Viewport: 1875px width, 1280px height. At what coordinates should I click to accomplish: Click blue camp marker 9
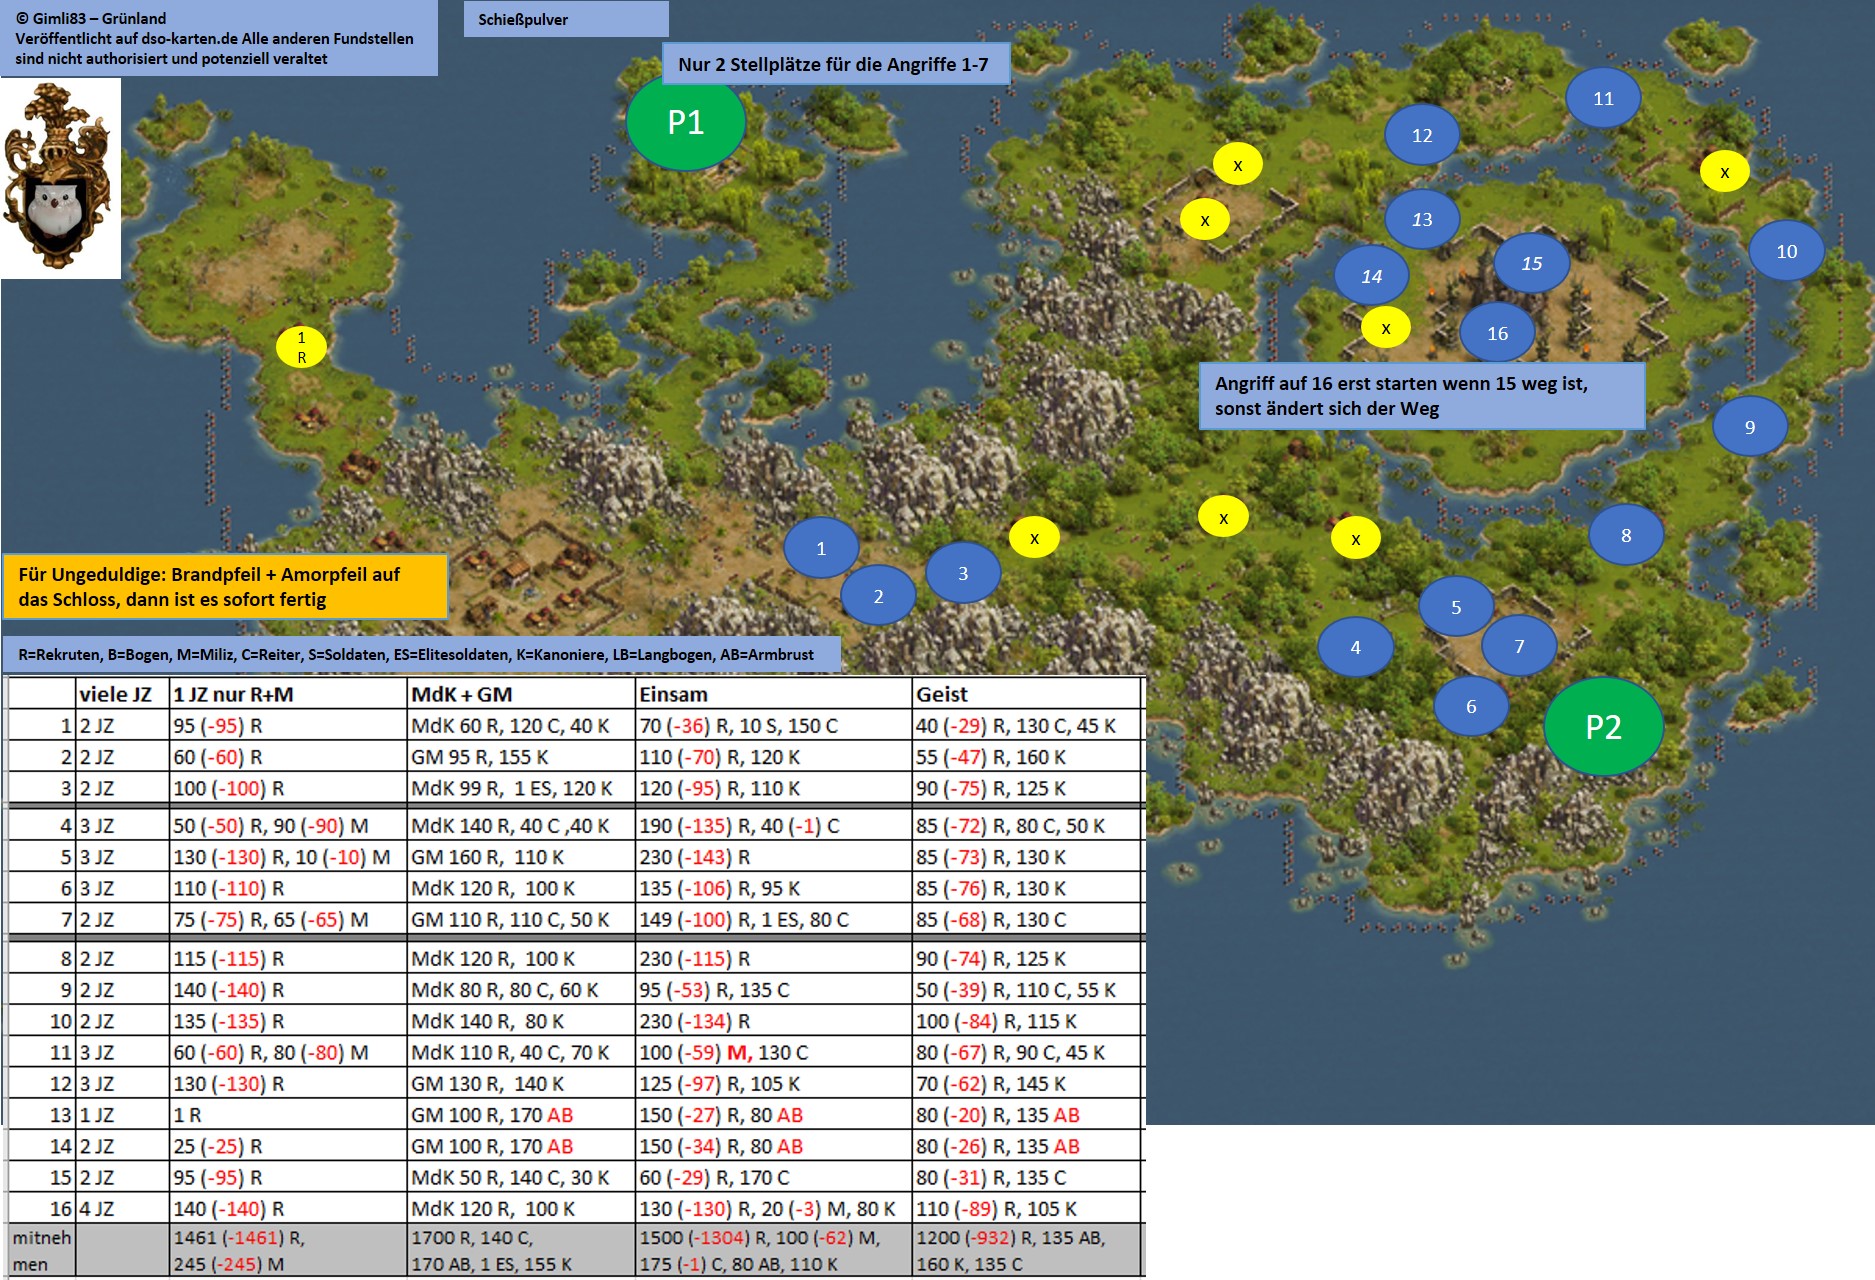1749,427
